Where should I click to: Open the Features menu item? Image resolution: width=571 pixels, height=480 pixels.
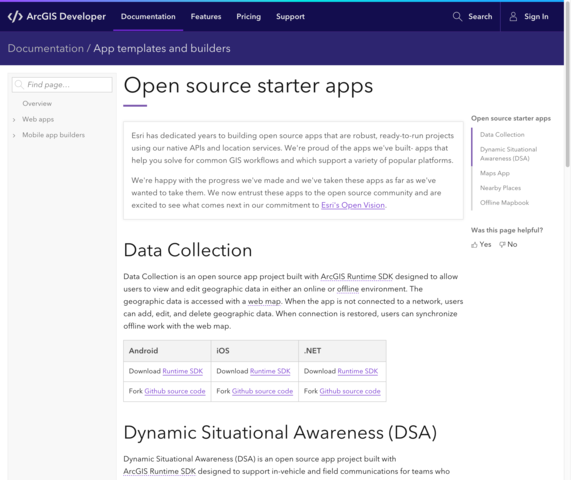(206, 16)
